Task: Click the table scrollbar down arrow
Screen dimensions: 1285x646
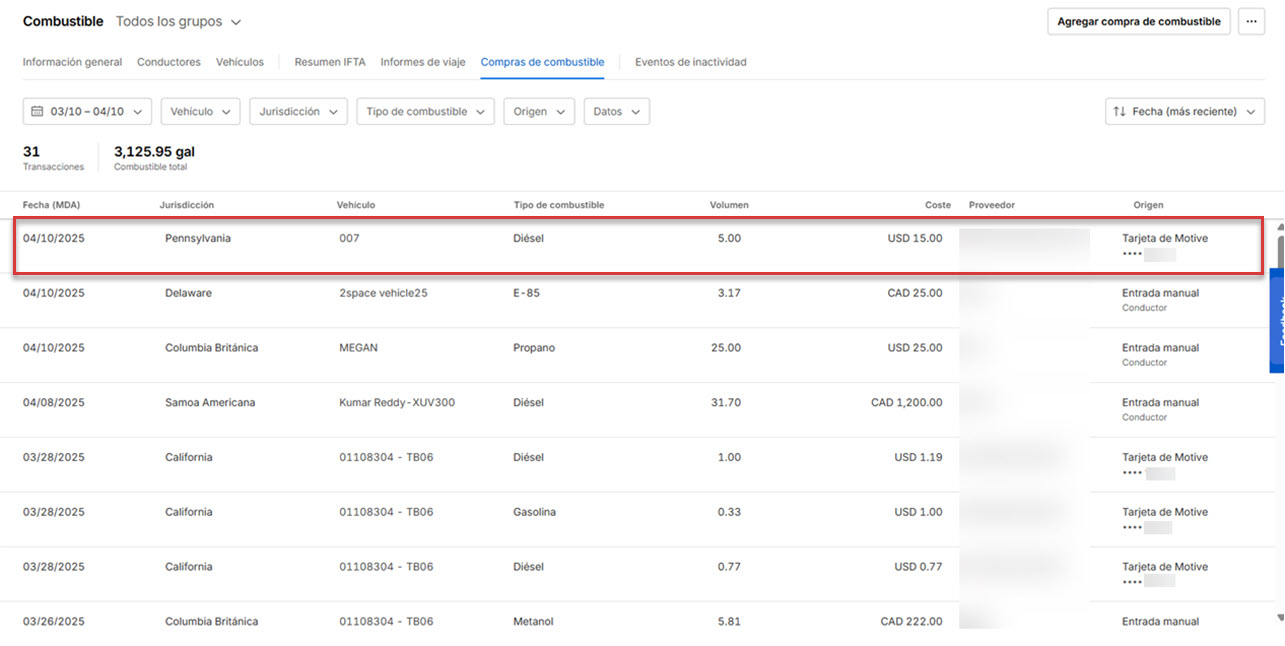Action: point(1281,619)
